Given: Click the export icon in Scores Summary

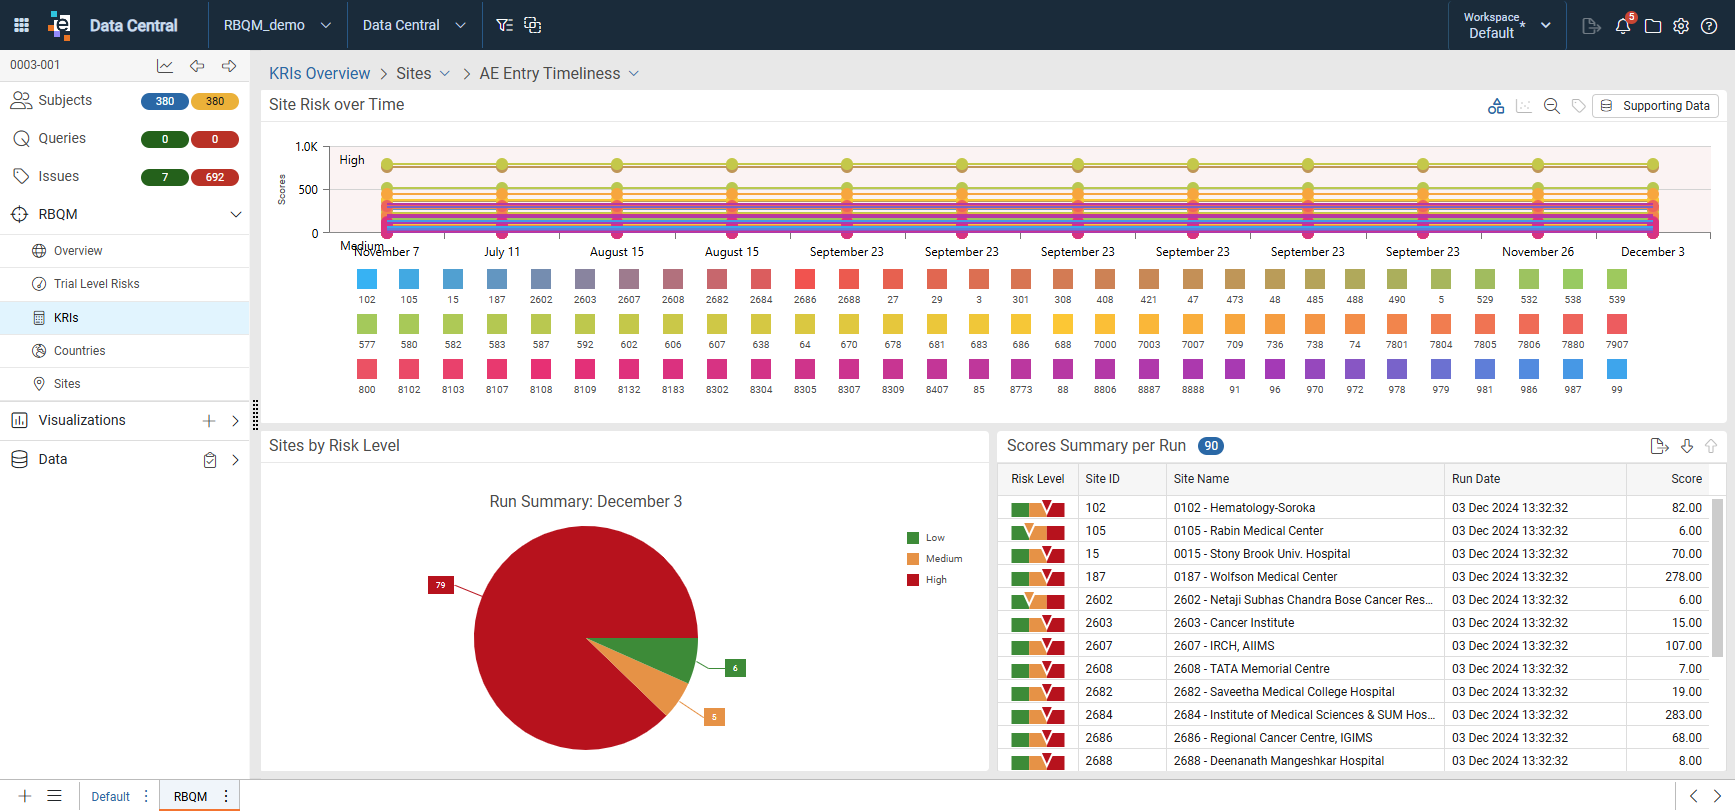Looking at the screenshot, I should [1659, 446].
